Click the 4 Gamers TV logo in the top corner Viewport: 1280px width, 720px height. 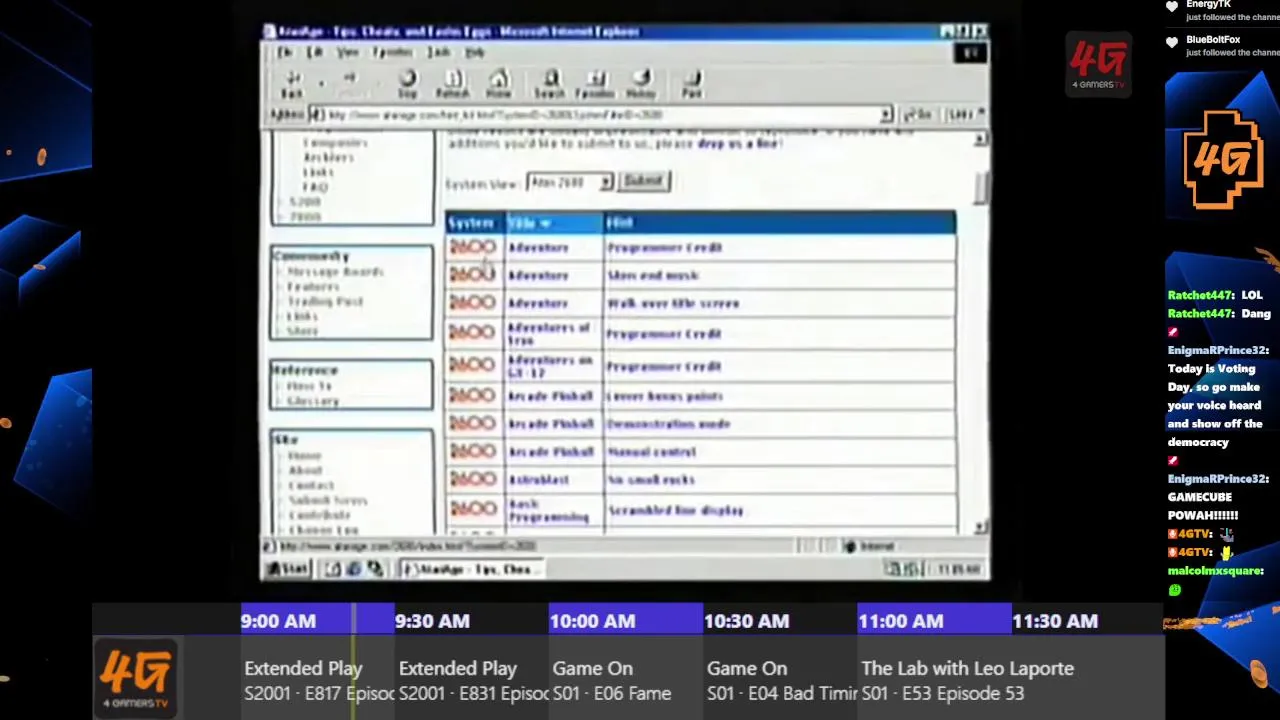[x=1098, y=65]
